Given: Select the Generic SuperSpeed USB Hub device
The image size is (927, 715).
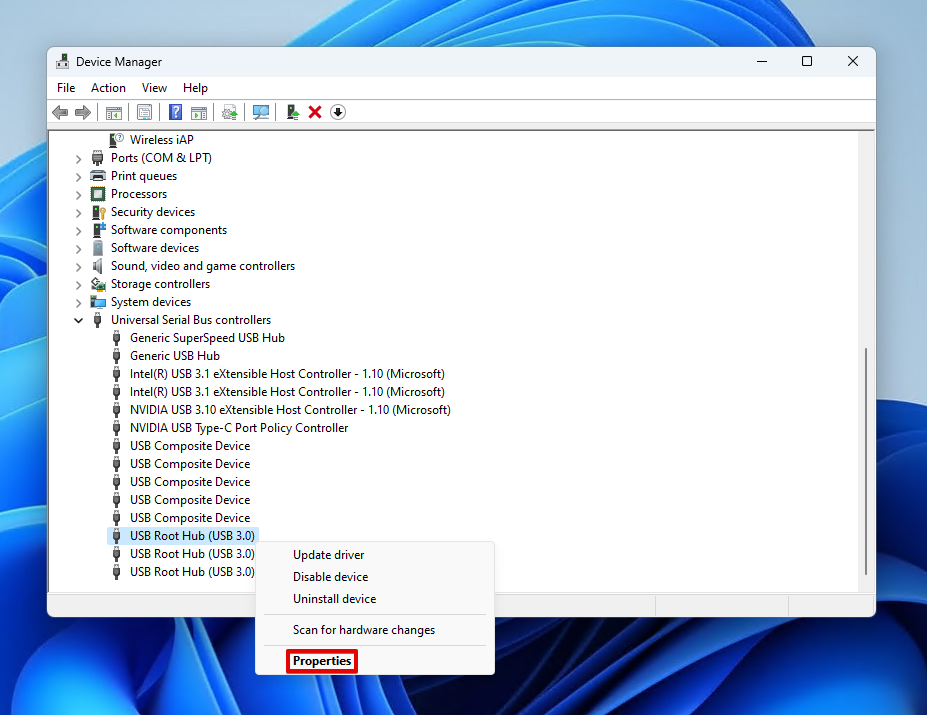Looking at the screenshot, I should click(x=207, y=338).
